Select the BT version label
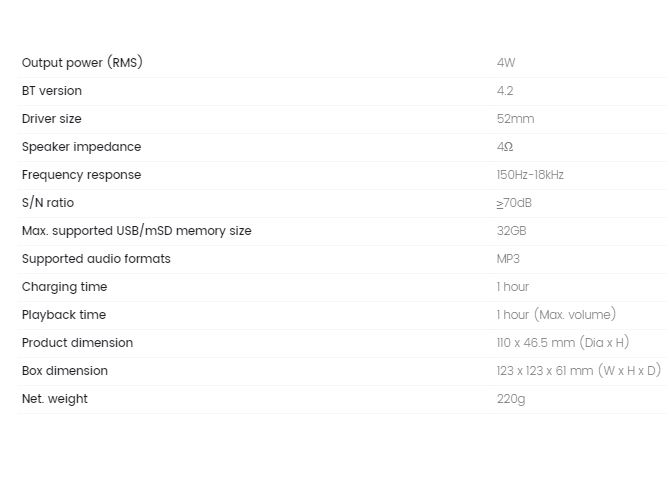This screenshot has height=491, width=669. 52,91
